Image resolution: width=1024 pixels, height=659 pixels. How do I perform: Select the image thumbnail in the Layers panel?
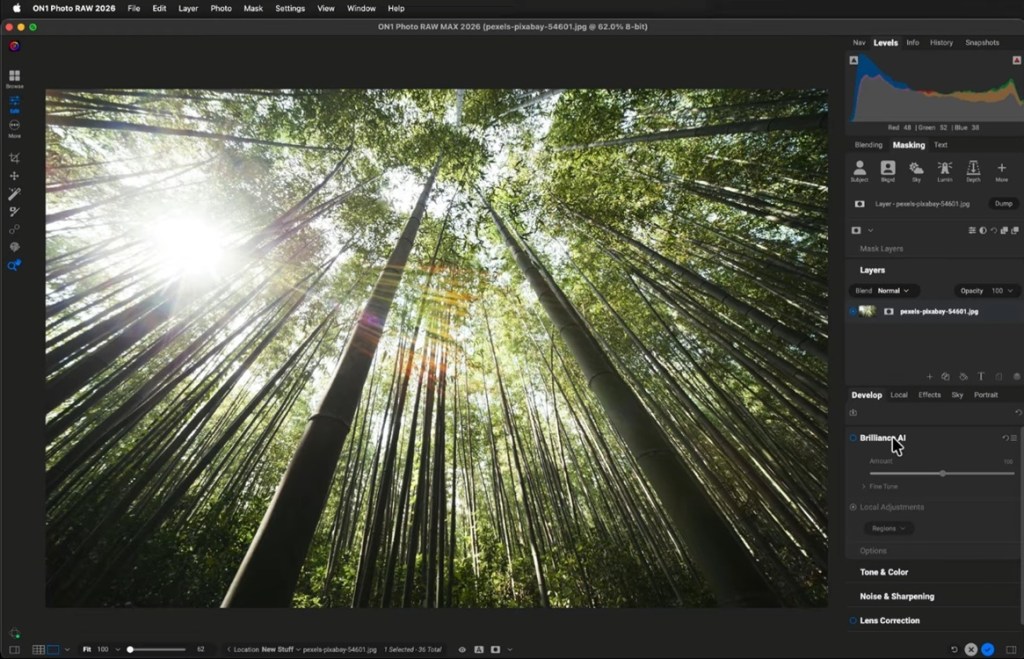click(x=868, y=311)
